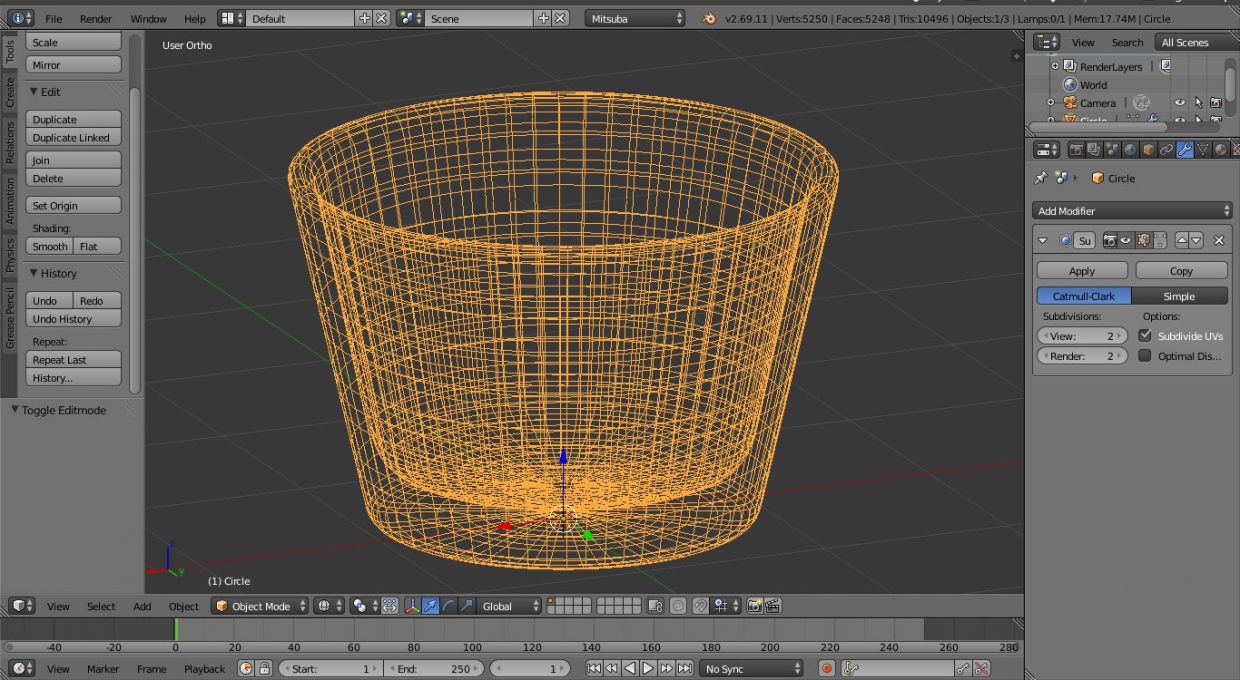Select the Simple subdivision type
The width and height of the screenshot is (1240, 680).
coord(1179,296)
